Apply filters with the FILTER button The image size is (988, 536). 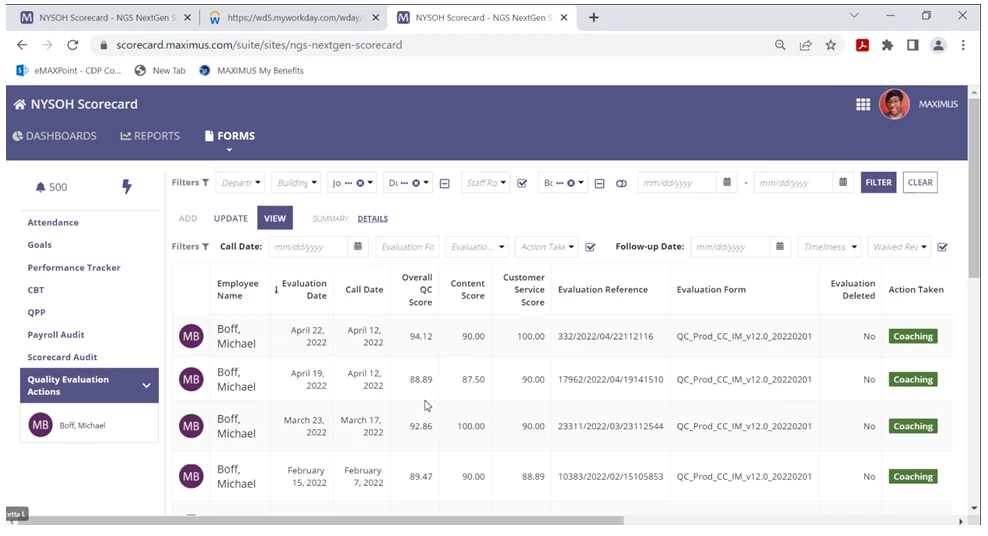(x=878, y=183)
